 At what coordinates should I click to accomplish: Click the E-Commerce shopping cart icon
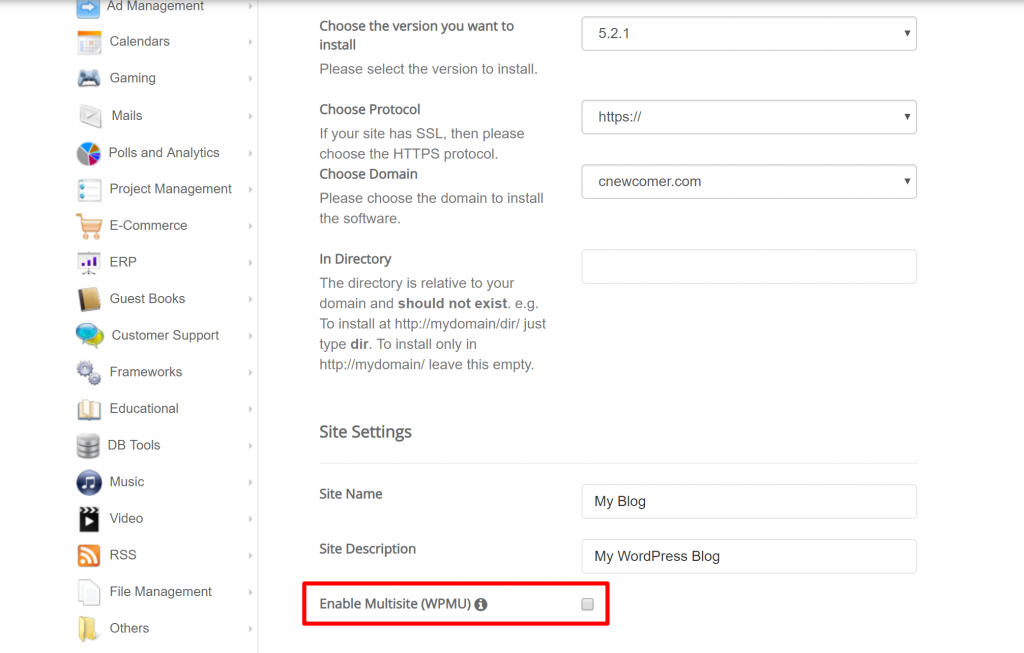point(89,226)
